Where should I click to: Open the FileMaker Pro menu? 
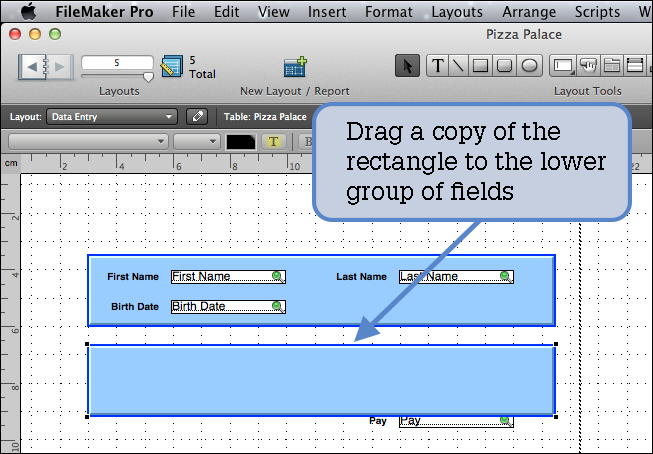click(x=104, y=12)
